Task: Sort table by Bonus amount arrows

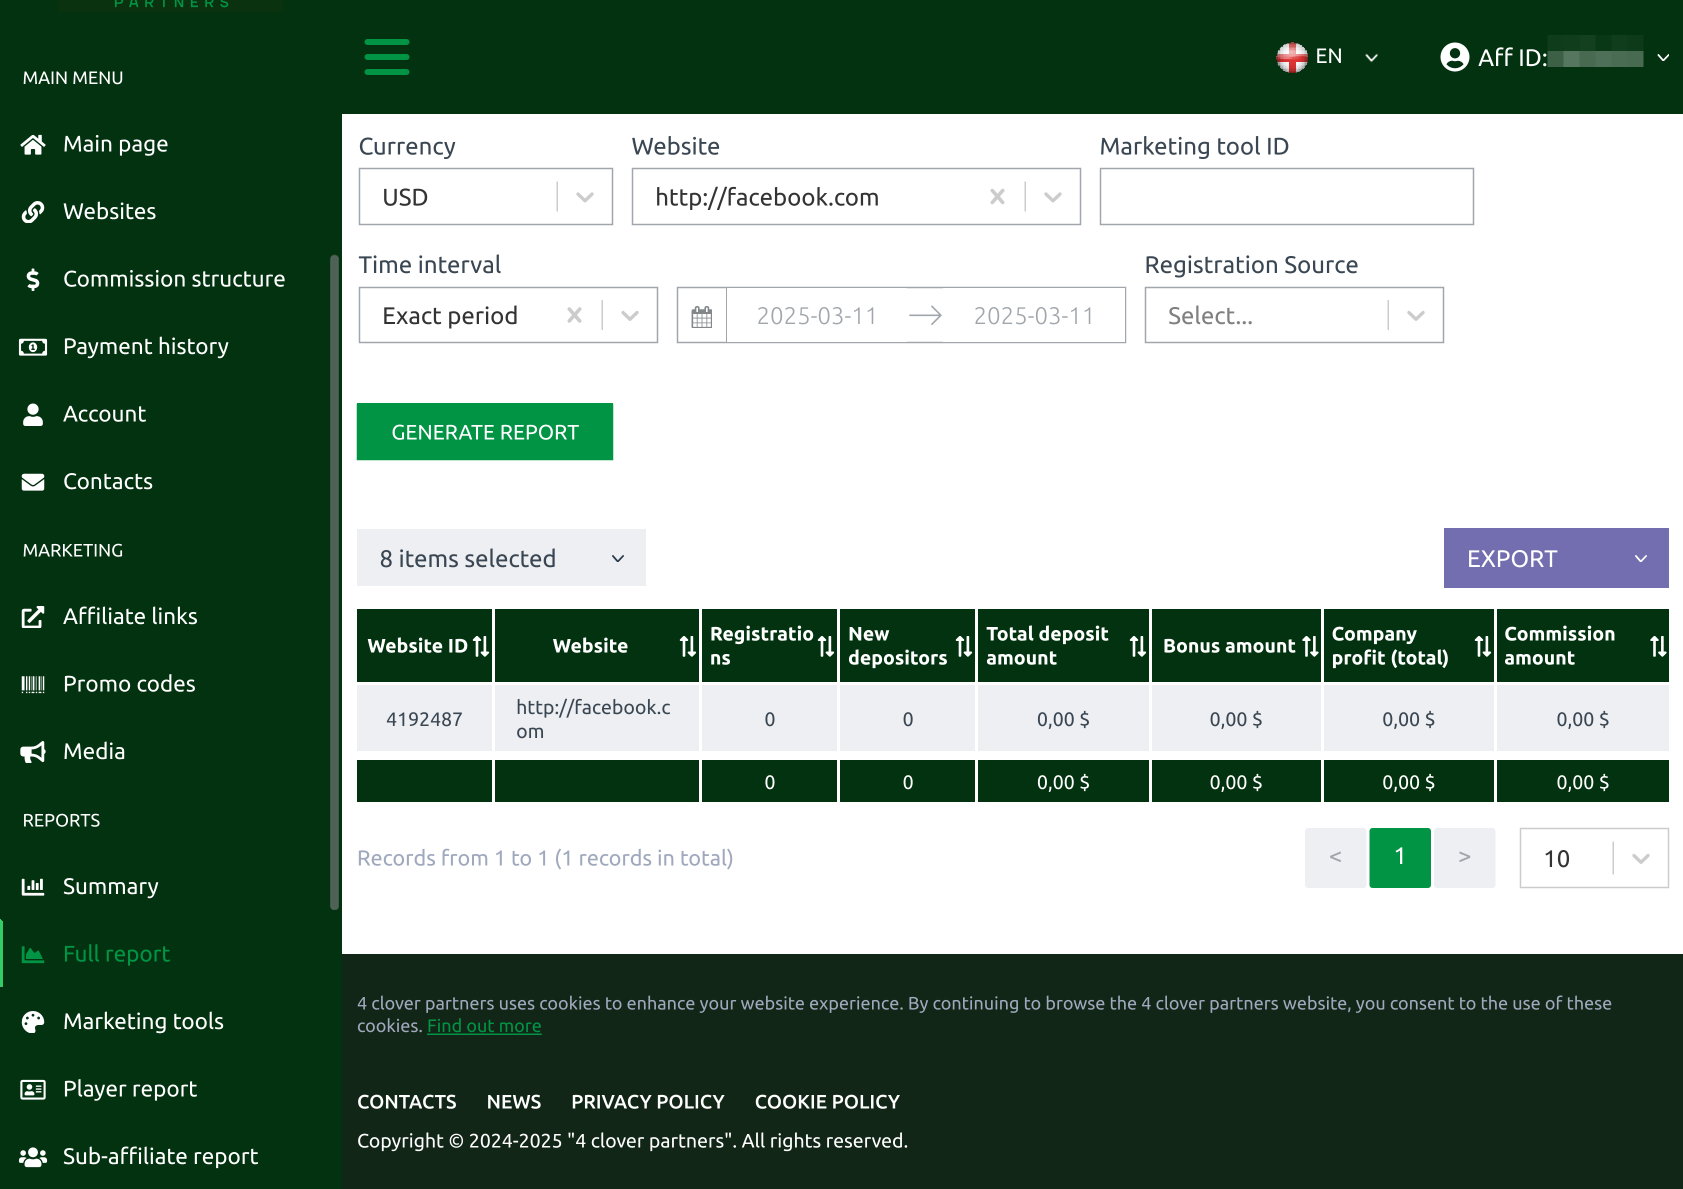Action: pyautogui.click(x=1310, y=646)
